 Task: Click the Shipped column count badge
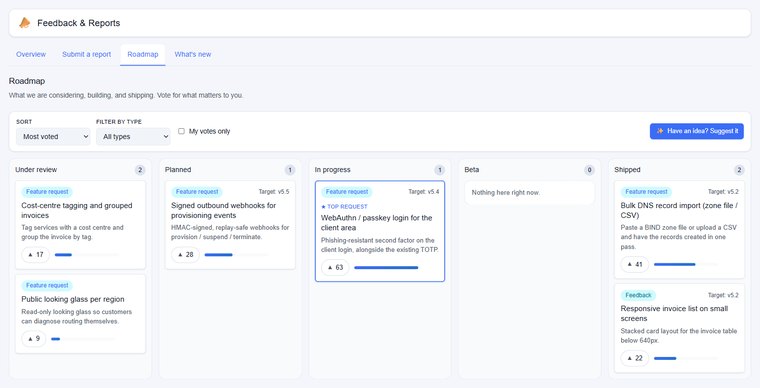click(739, 170)
